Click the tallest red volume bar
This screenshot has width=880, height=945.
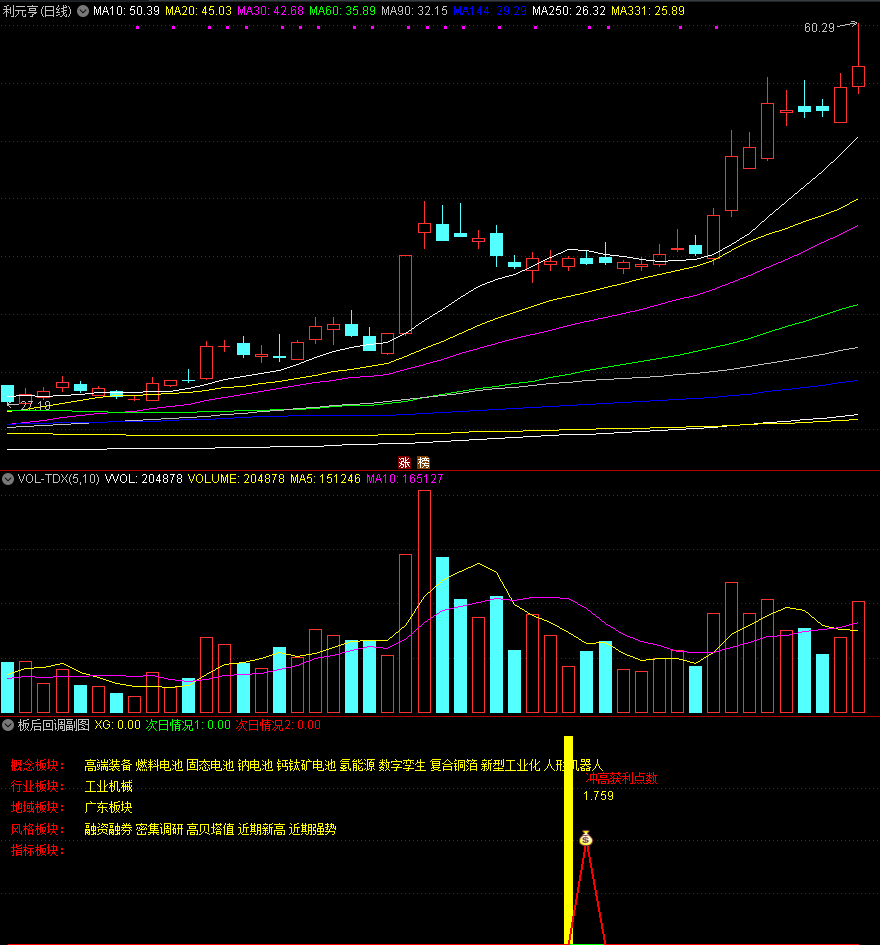pos(424,600)
